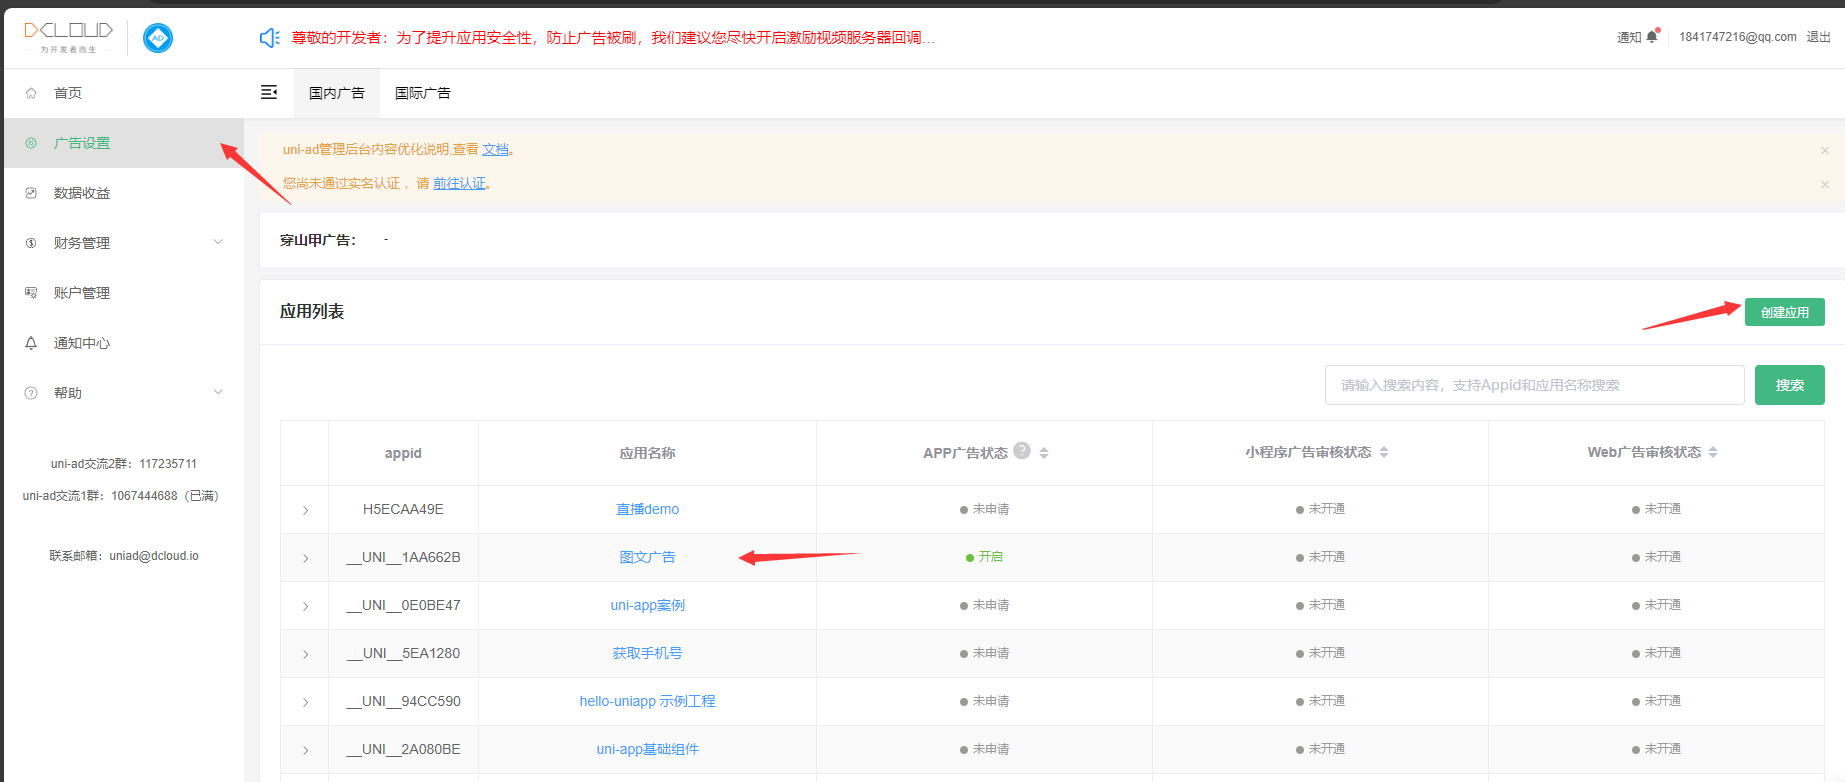This screenshot has width=1845, height=782.
Task: Expand row __UNI__2A080BE details
Action: [305, 750]
